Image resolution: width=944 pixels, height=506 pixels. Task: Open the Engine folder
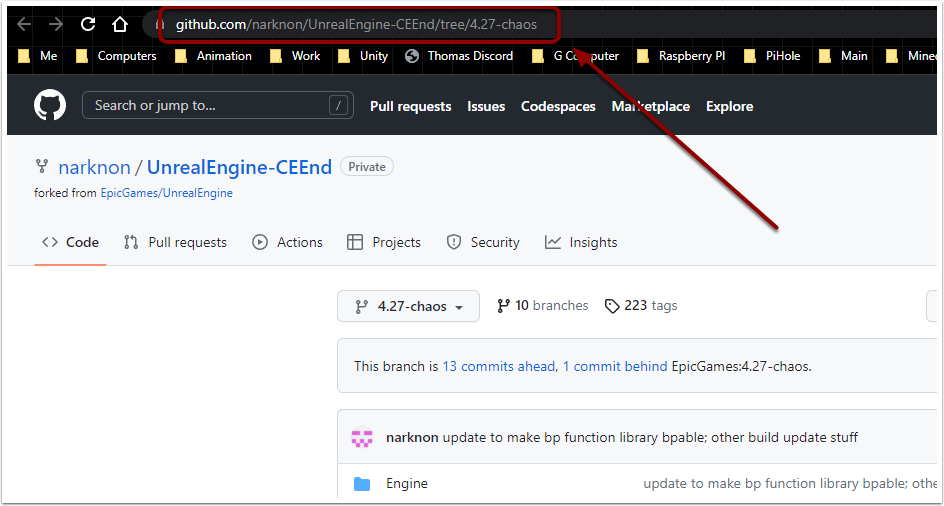(x=407, y=483)
